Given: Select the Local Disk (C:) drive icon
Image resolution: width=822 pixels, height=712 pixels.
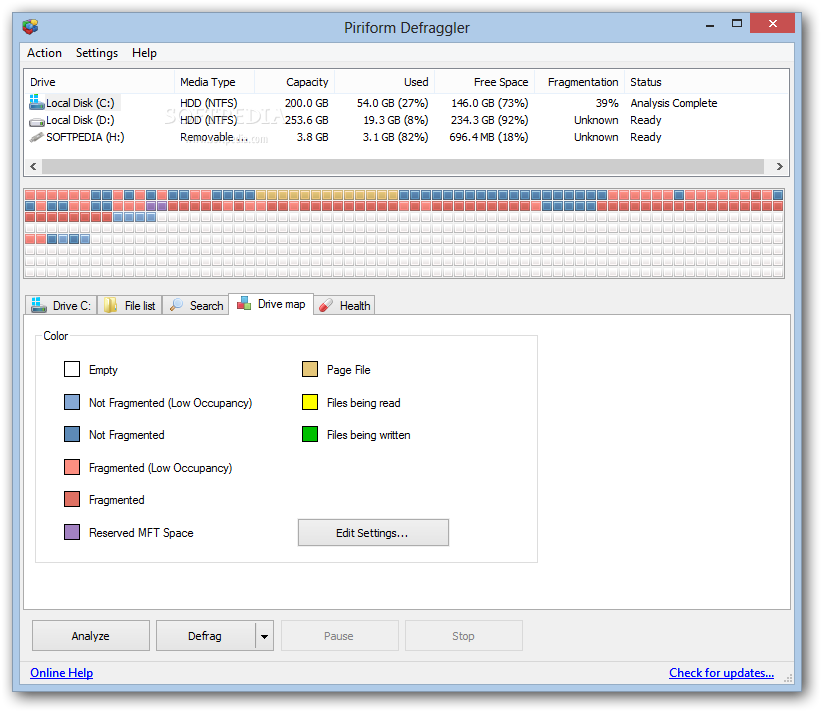Looking at the screenshot, I should point(37,102).
